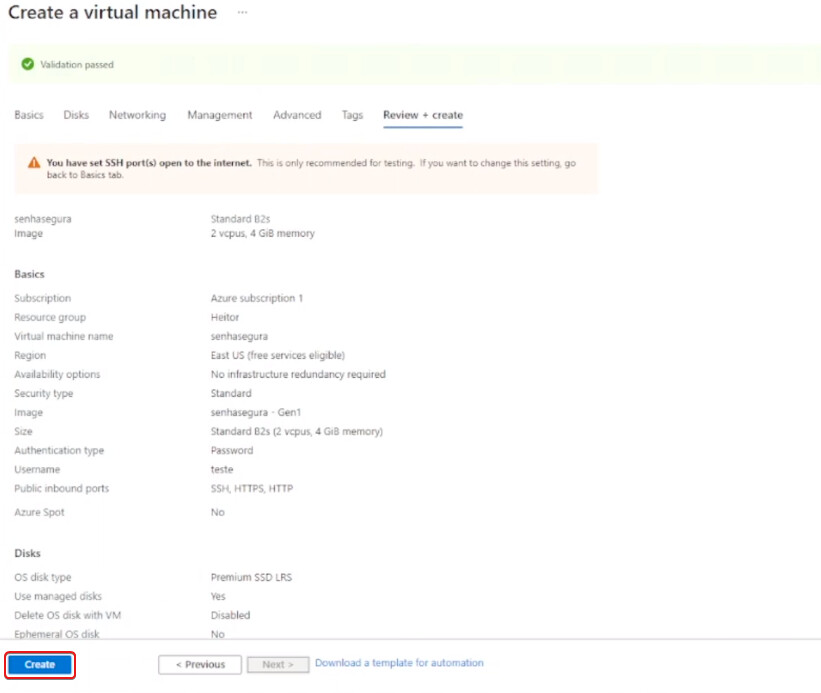Click the 'Use managed disks' label
This screenshot has height=693, width=821.
click(58, 596)
